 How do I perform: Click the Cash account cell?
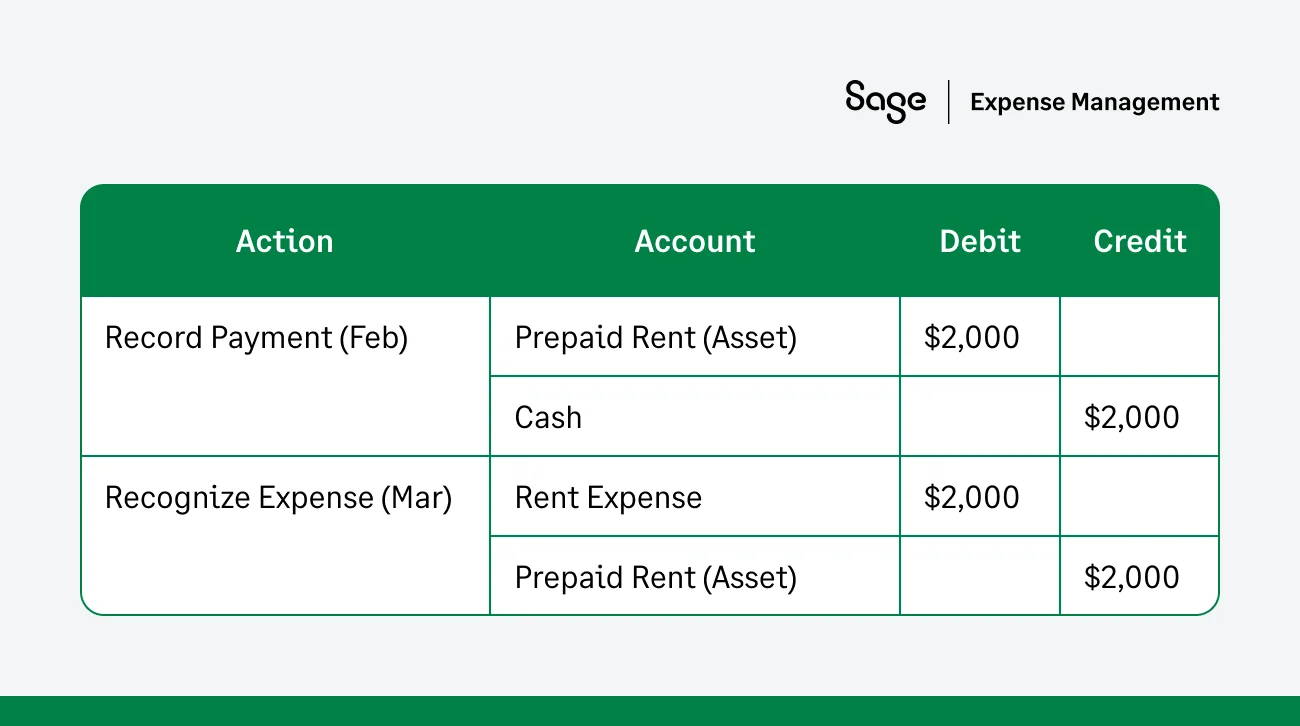click(548, 417)
